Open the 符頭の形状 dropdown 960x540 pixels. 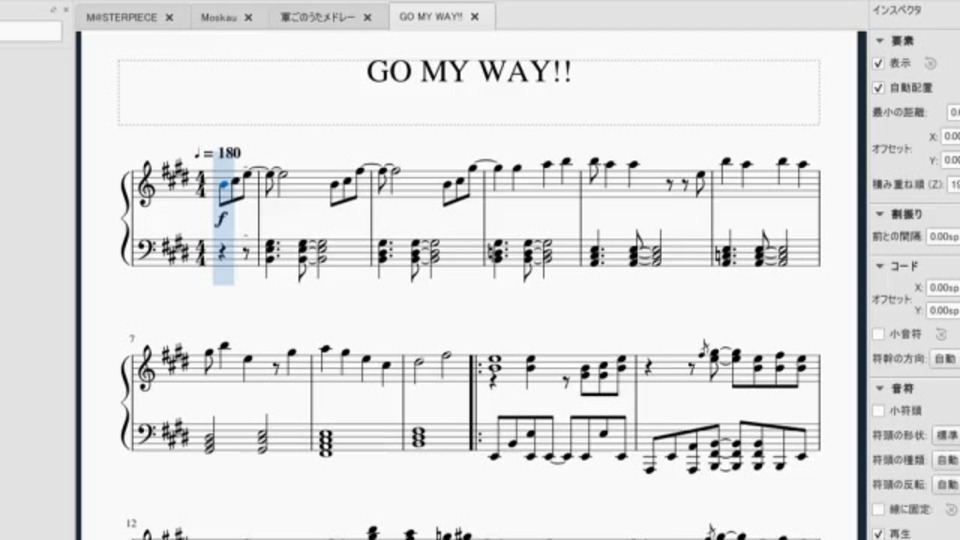point(947,435)
